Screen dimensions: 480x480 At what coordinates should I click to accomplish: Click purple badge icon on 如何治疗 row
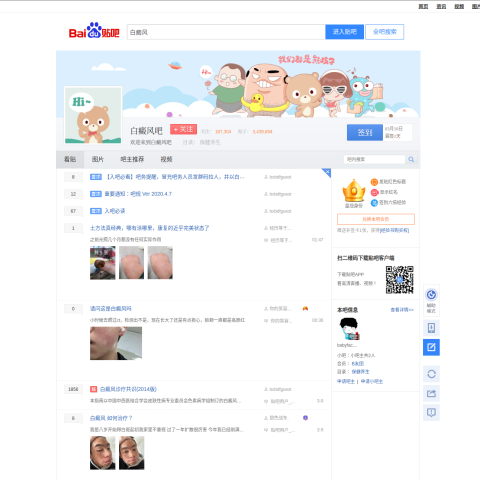[305, 418]
